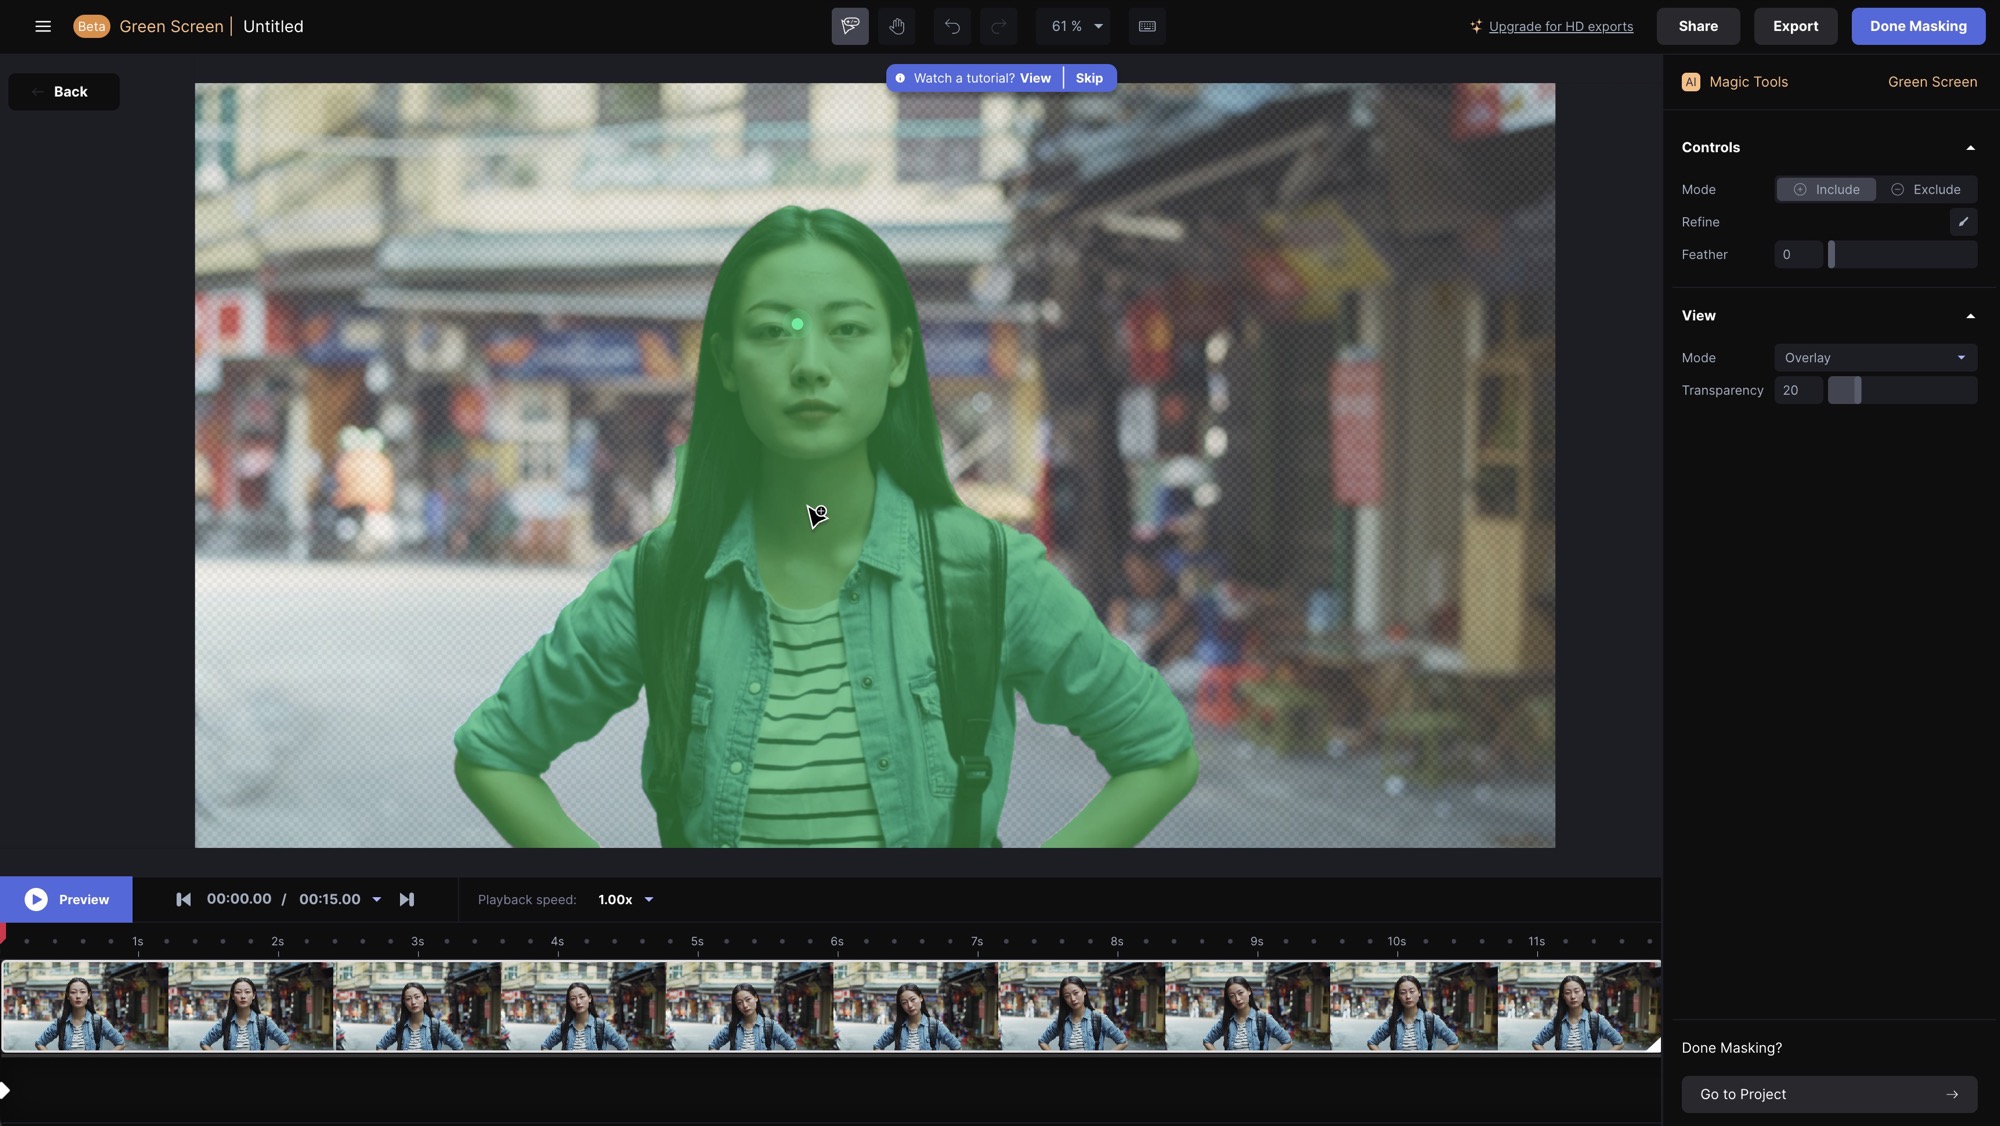Click Go to Project button
Screen dimensions: 2000x1126
pyautogui.click(x=1829, y=1094)
